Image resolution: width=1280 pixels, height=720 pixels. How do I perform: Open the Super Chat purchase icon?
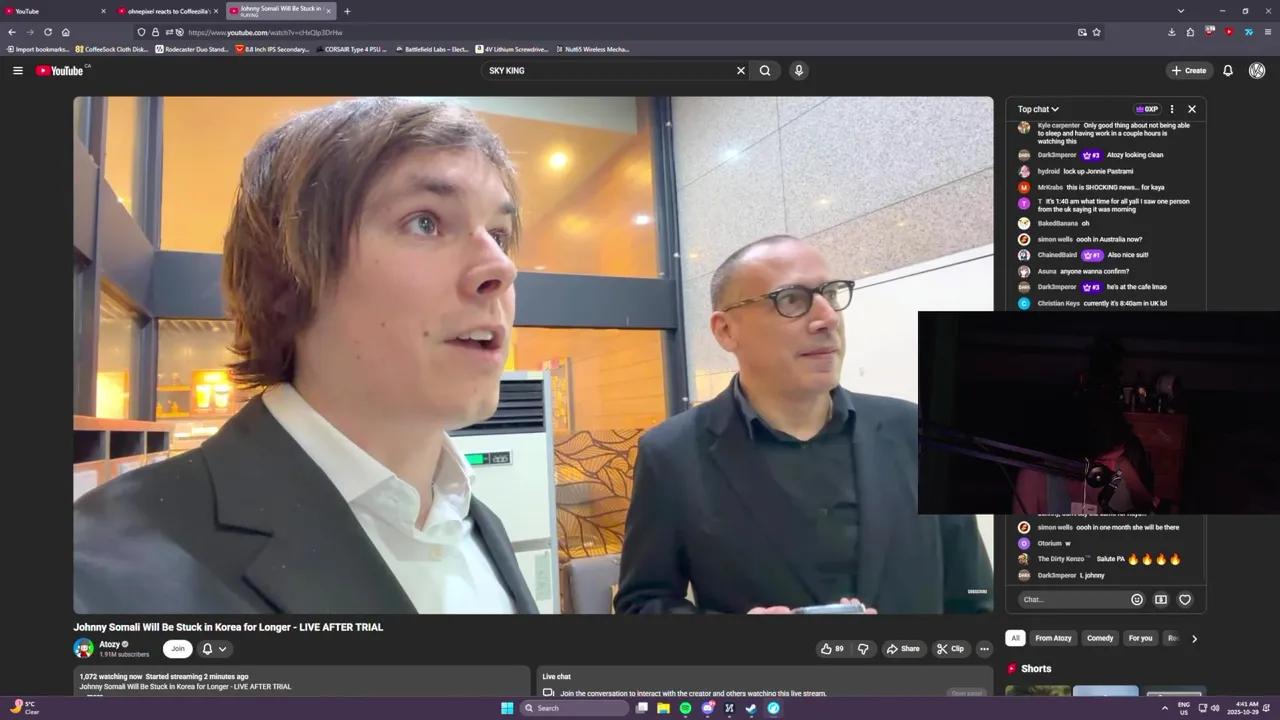(x=1161, y=599)
